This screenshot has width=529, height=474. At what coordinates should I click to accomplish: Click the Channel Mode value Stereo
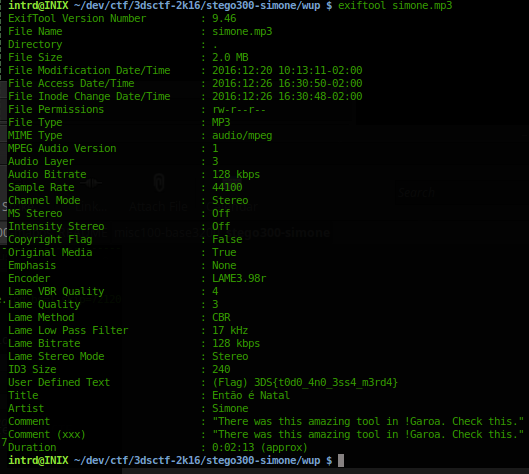pyautogui.click(x=230, y=200)
